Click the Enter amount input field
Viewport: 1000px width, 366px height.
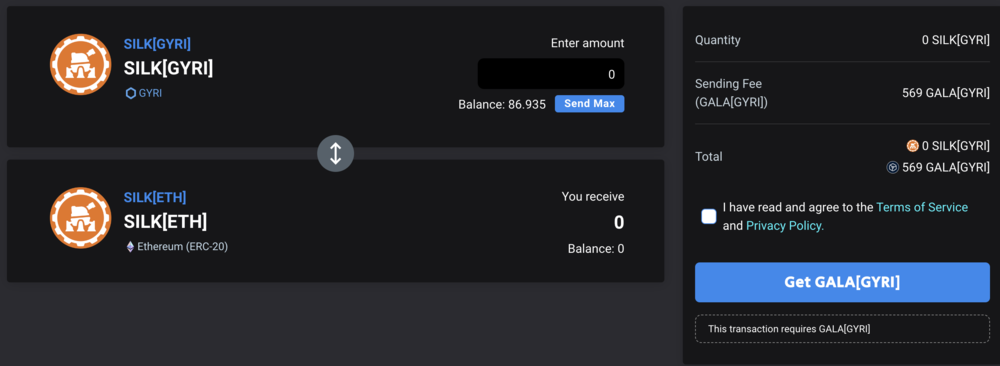[551, 74]
